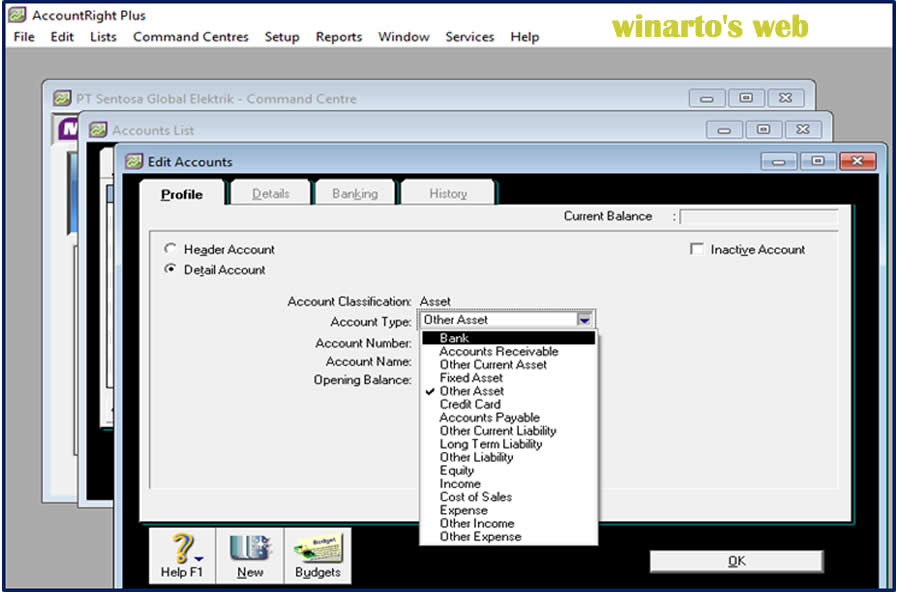Click the New account icon button
Viewport: 898px width, 592px height.
point(250,556)
